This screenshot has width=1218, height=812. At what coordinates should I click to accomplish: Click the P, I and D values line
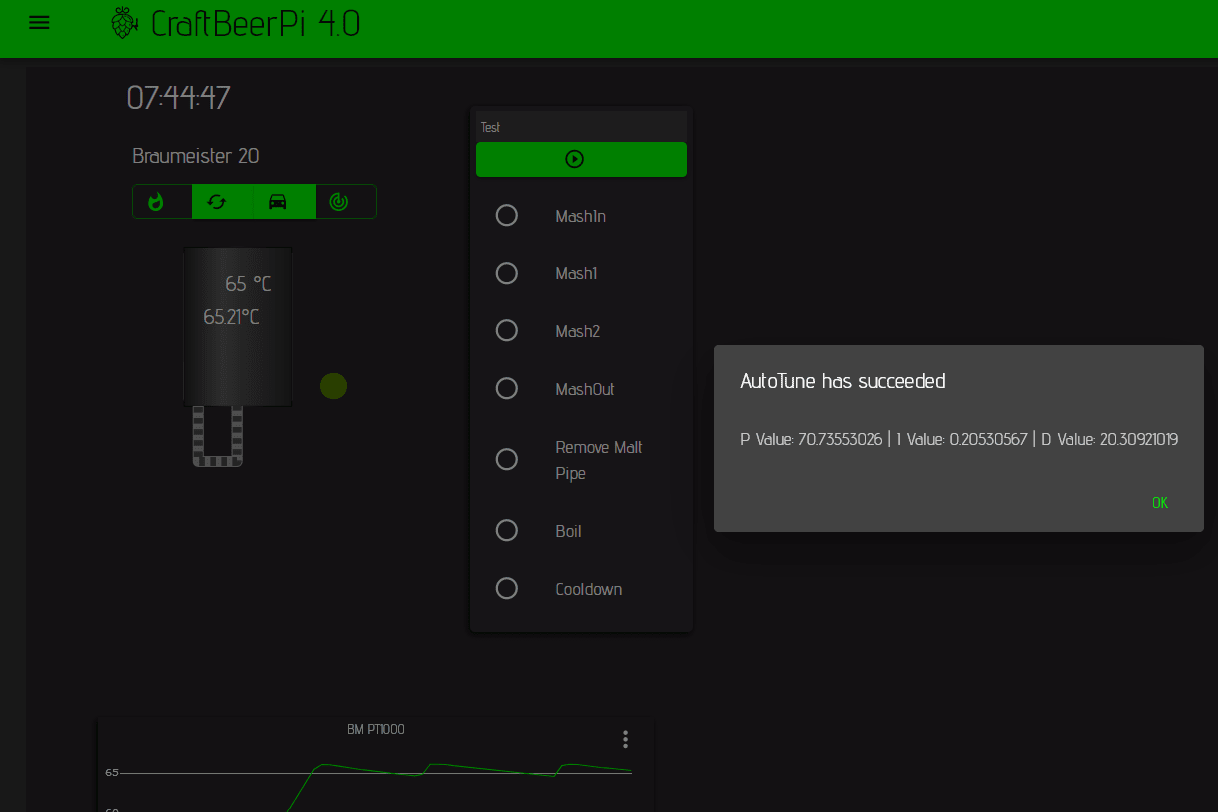tap(959, 439)
